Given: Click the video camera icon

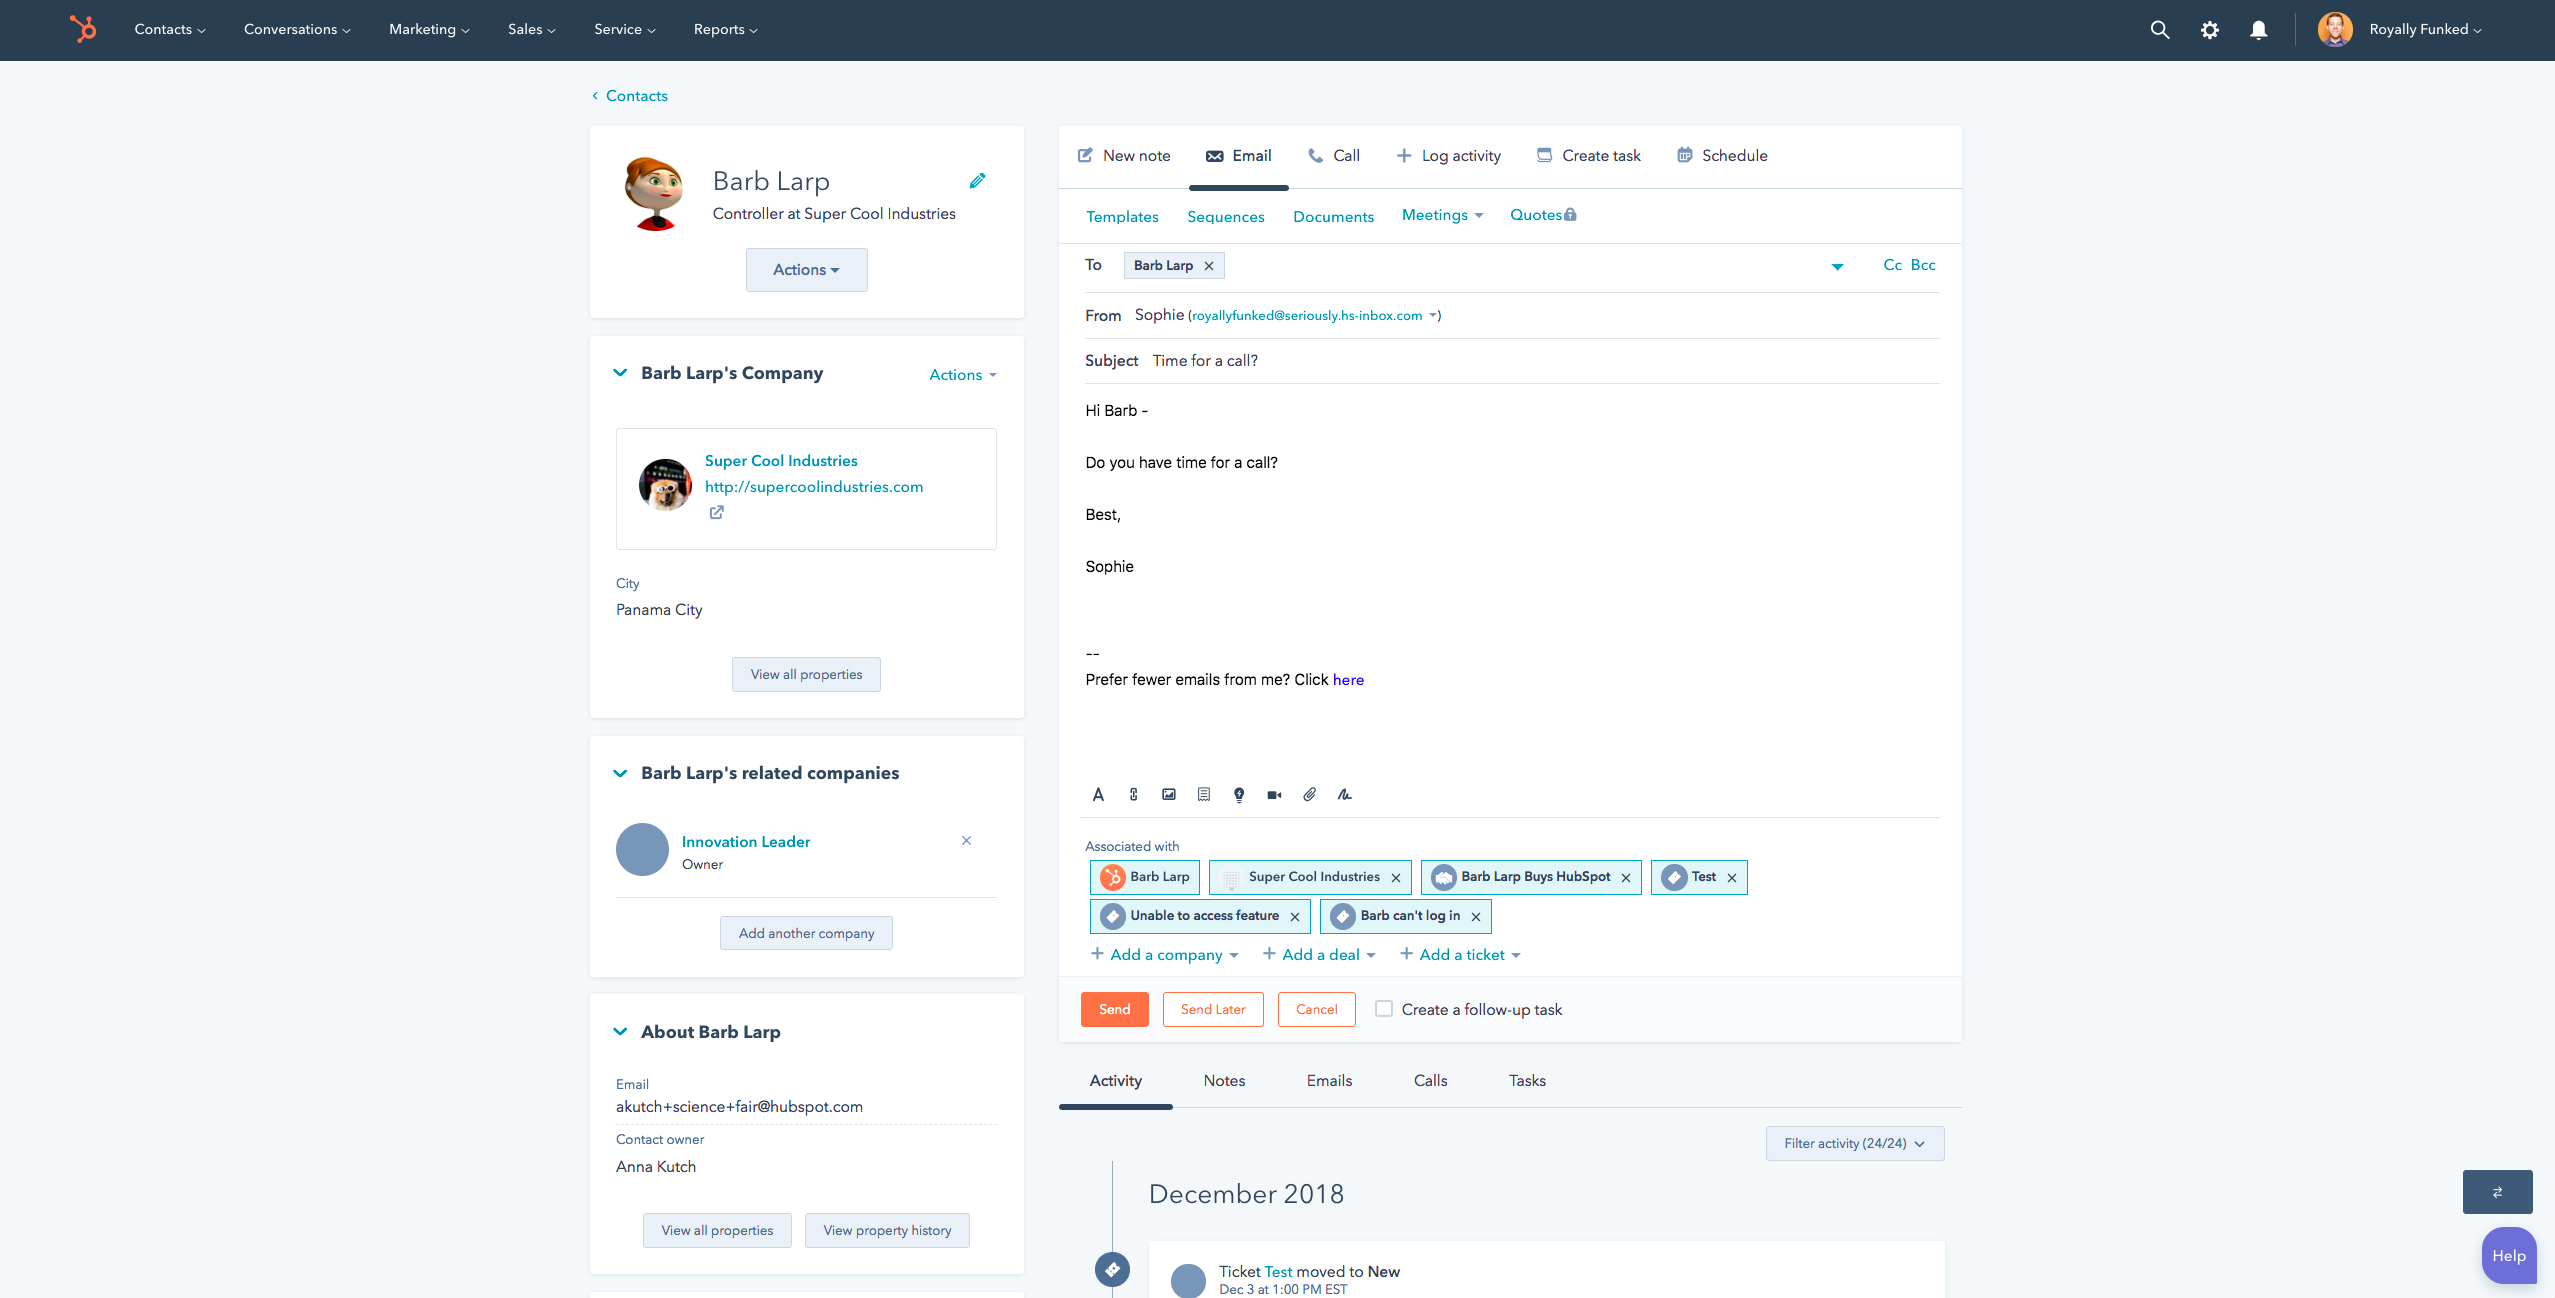Looking at the screenshot, I should click(1274, 795).
